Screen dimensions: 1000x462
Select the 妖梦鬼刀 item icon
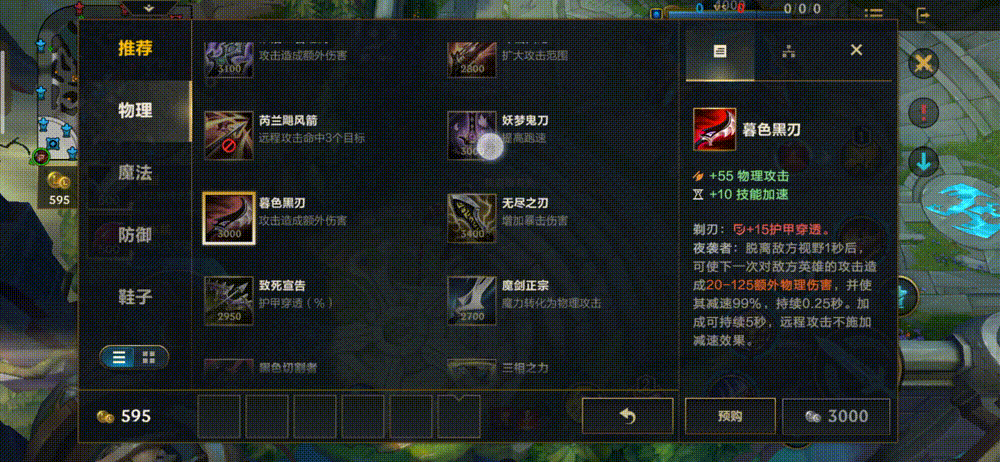click(472, 136)
